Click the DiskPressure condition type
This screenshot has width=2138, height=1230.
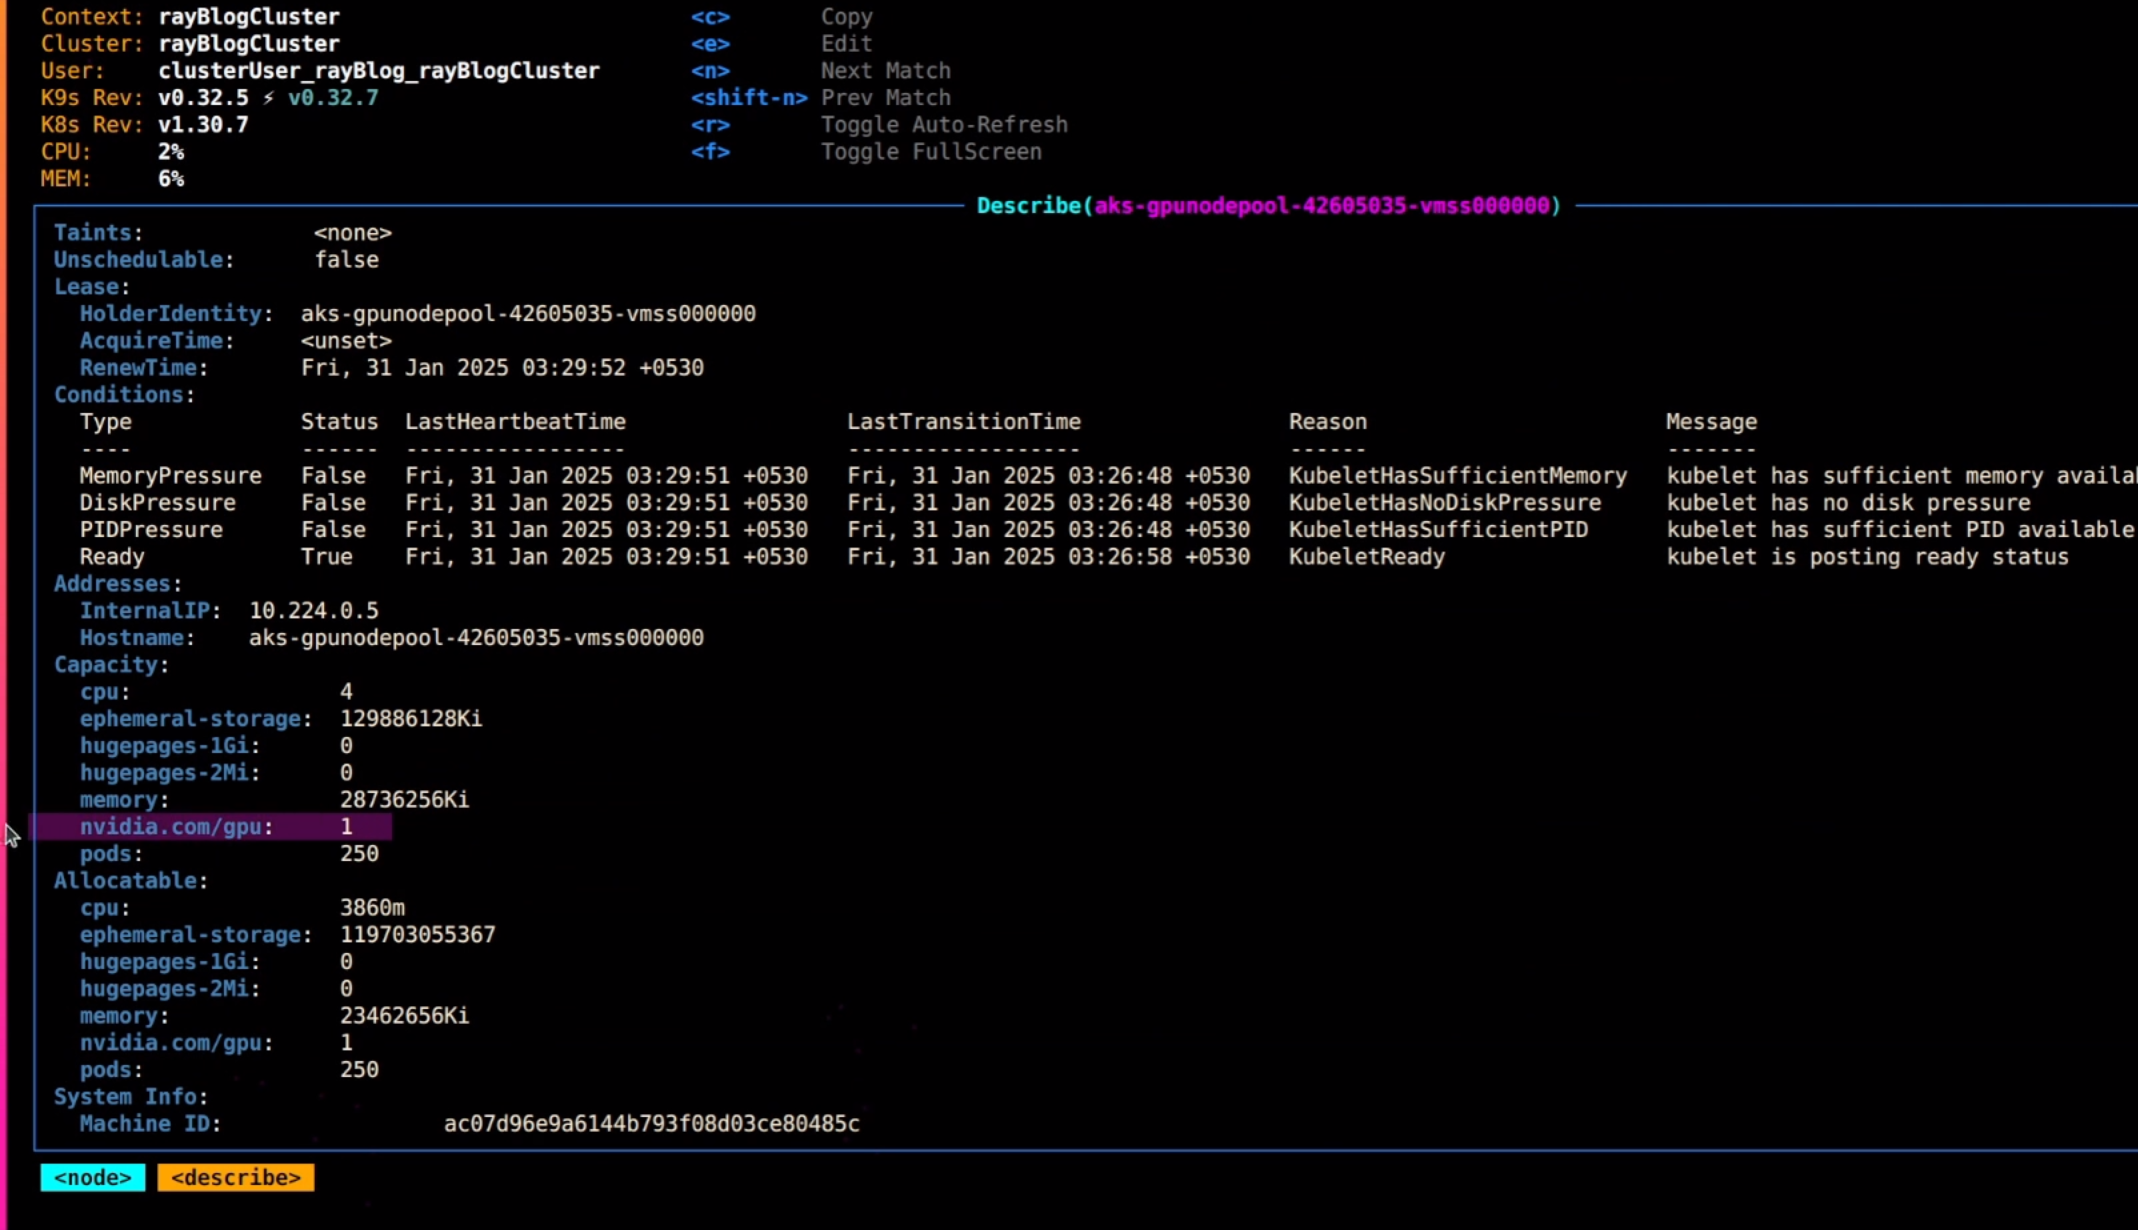pyautogui.click(x=158, y=503)
